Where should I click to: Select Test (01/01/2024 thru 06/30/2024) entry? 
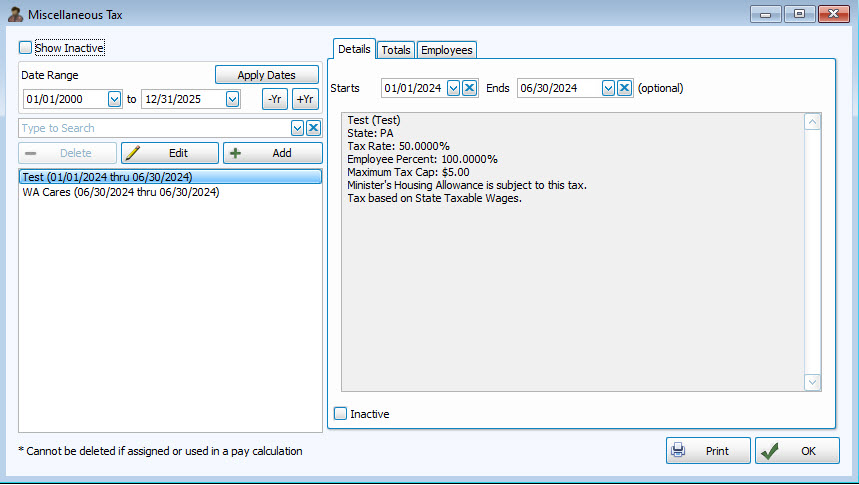[x=170, y=177]
